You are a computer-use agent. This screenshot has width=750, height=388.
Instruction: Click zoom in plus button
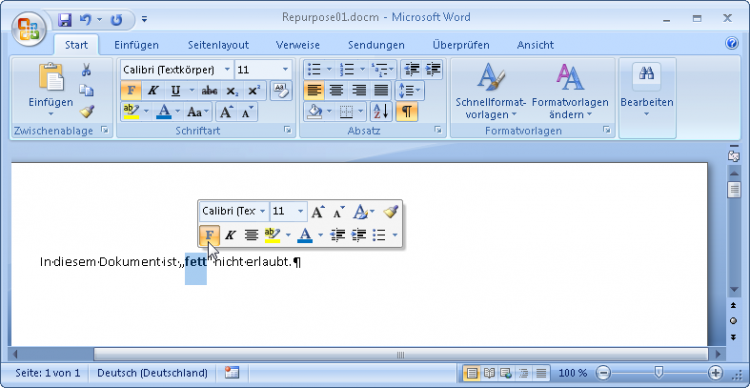(x=716, y=373)
